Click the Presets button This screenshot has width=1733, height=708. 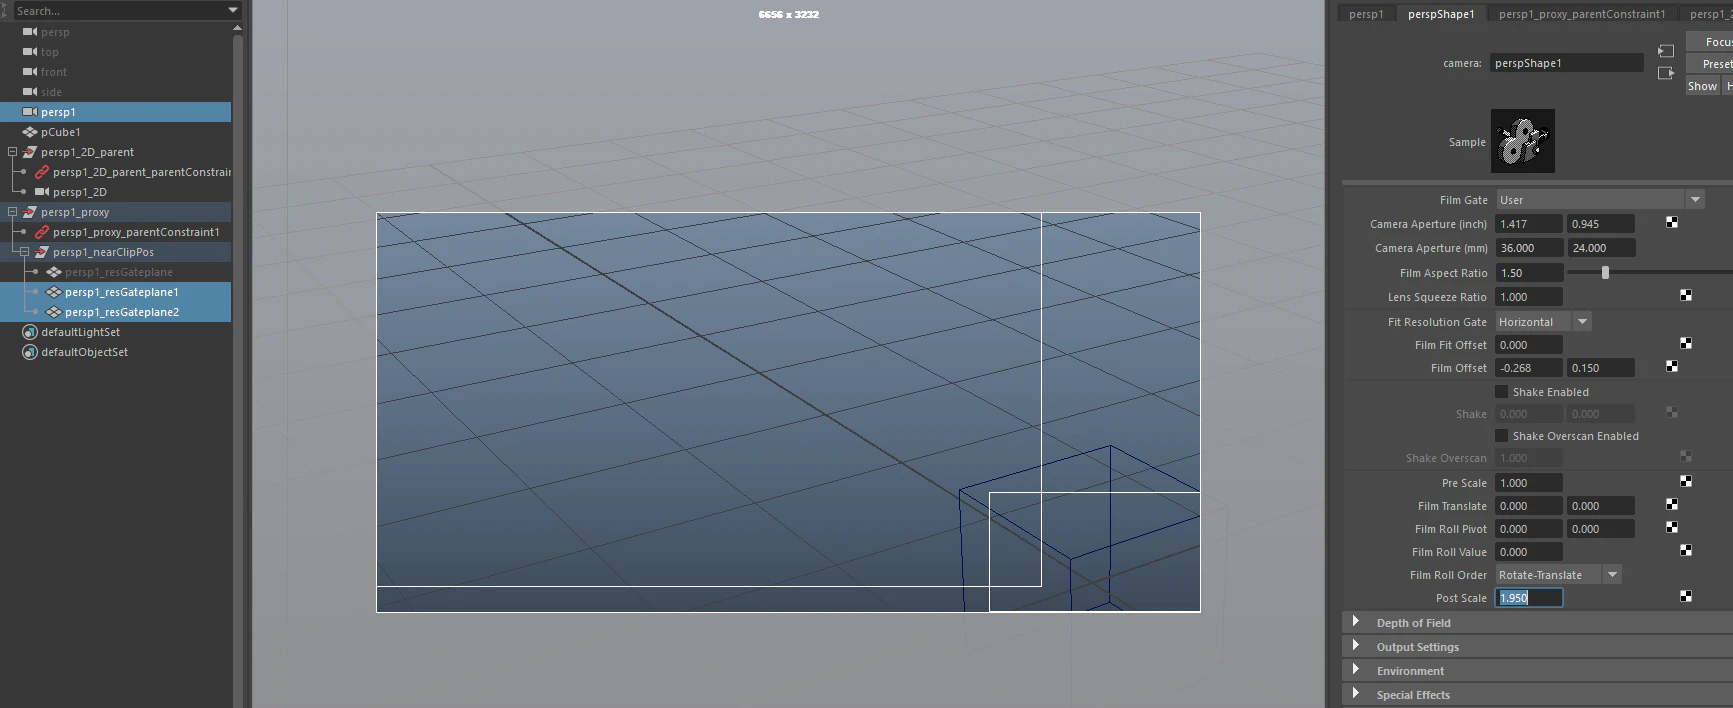click(1710, 63)
